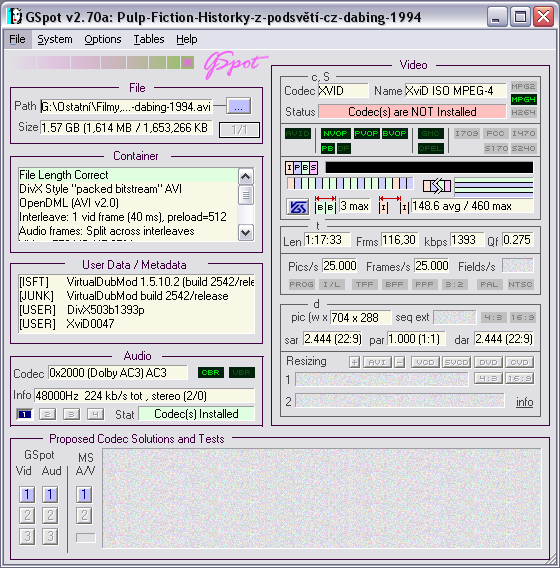Click the I/L interlace indicator
The height and width of the screenshot is (568, 560).
(x=331, y=284)
